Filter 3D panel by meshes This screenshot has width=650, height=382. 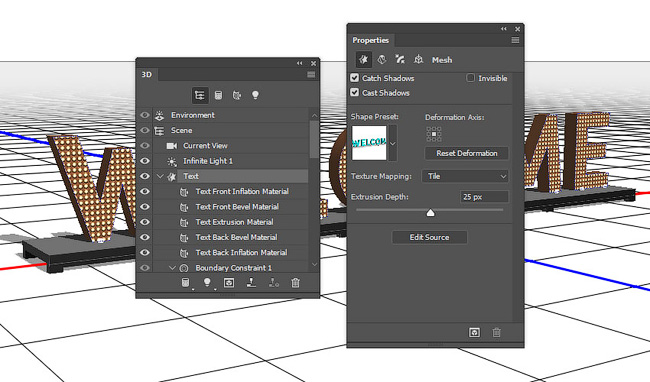coord(218,95)
